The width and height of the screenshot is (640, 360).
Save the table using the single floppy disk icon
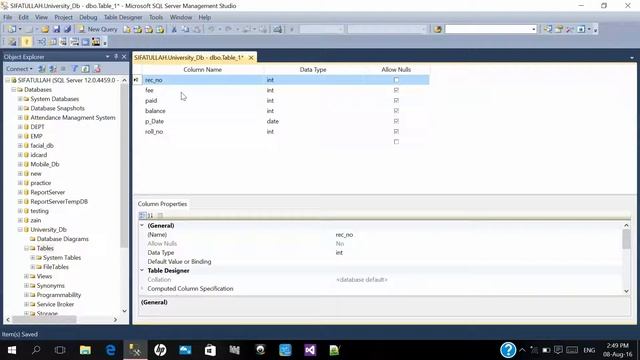click(x=56, y=29)
